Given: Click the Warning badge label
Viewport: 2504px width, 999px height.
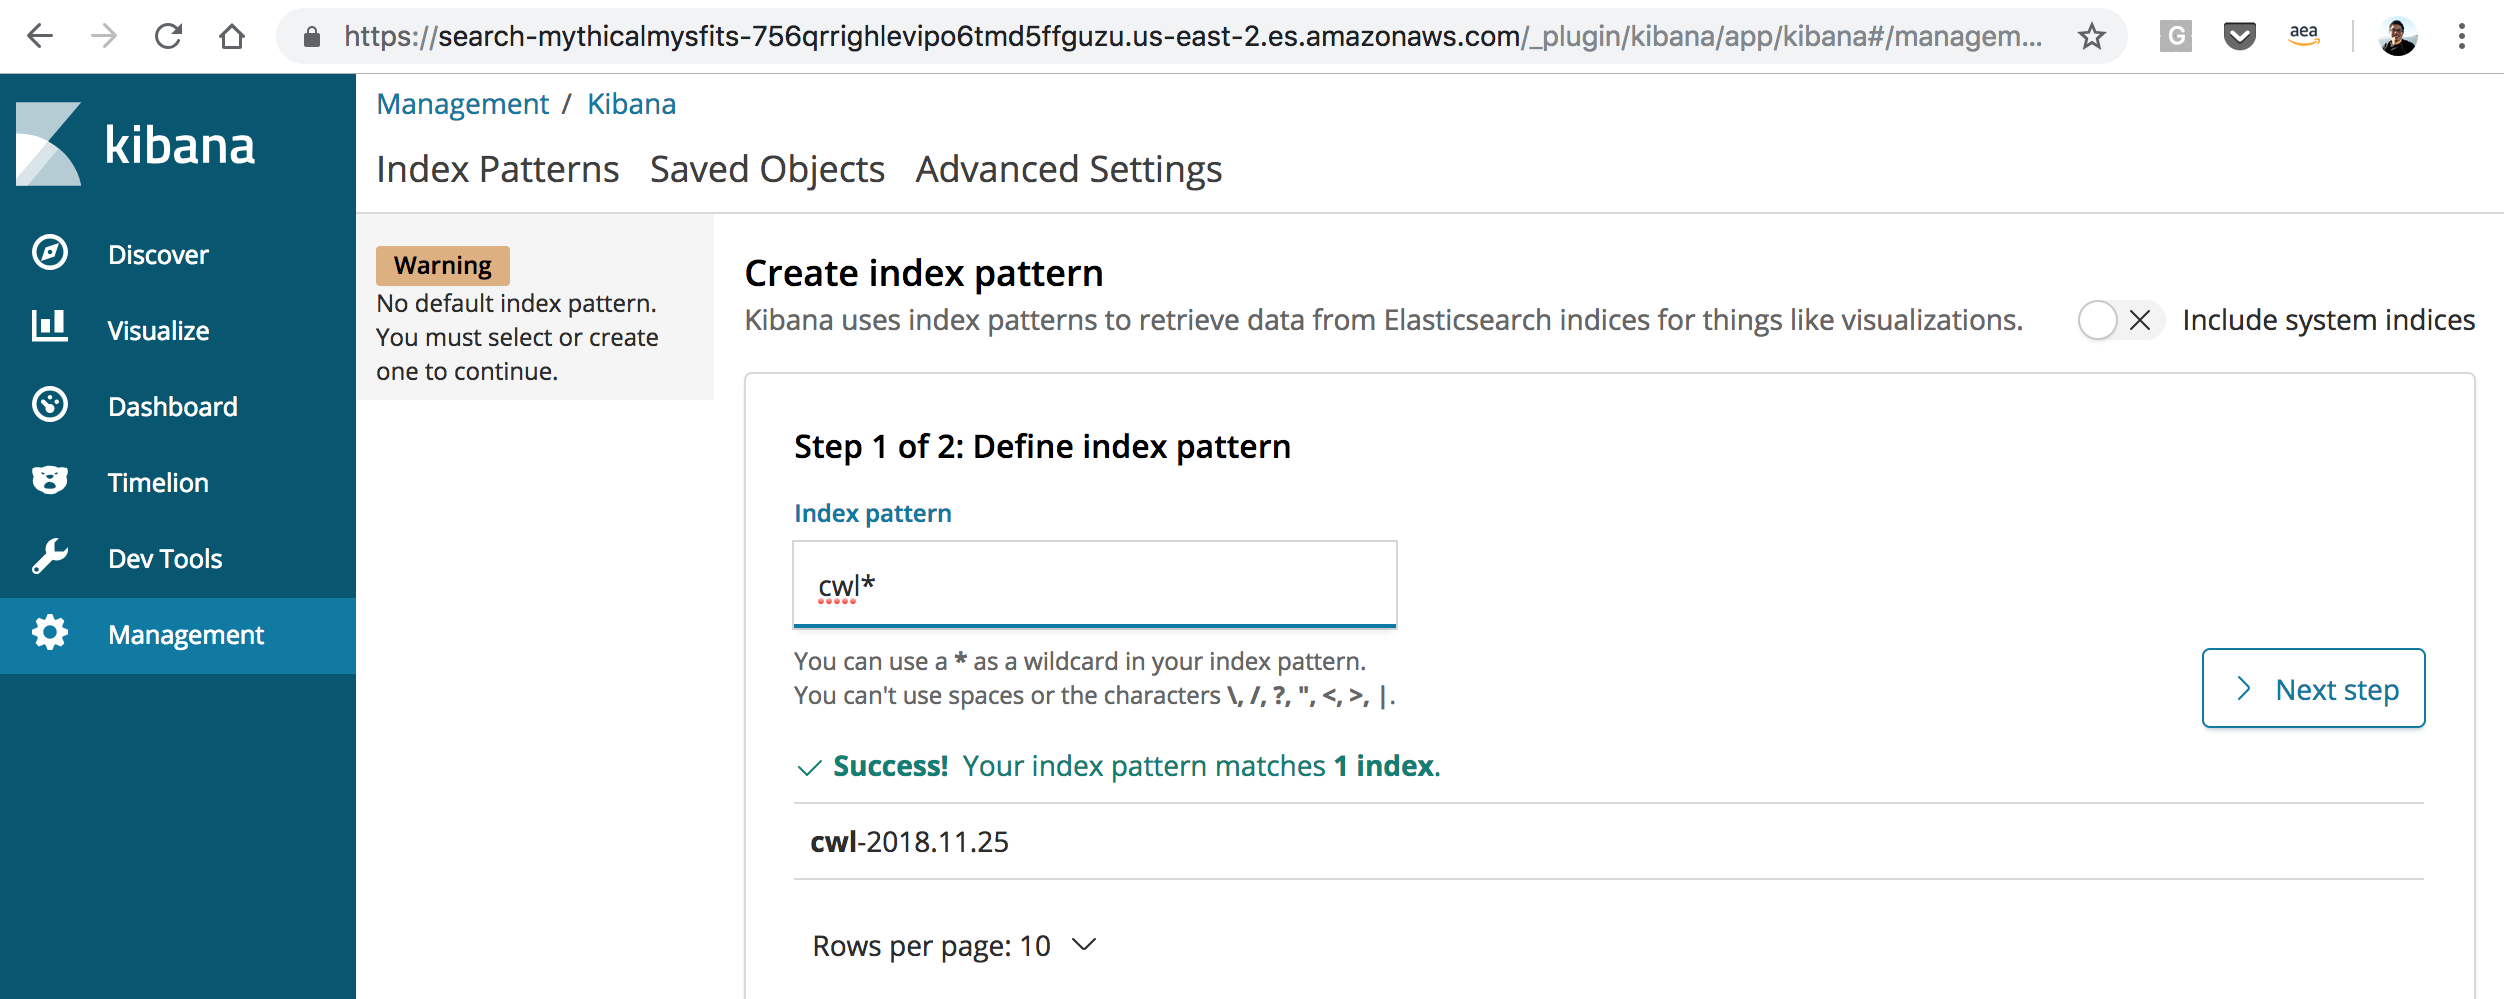Looking at the screenshot, I should point(442,265).
